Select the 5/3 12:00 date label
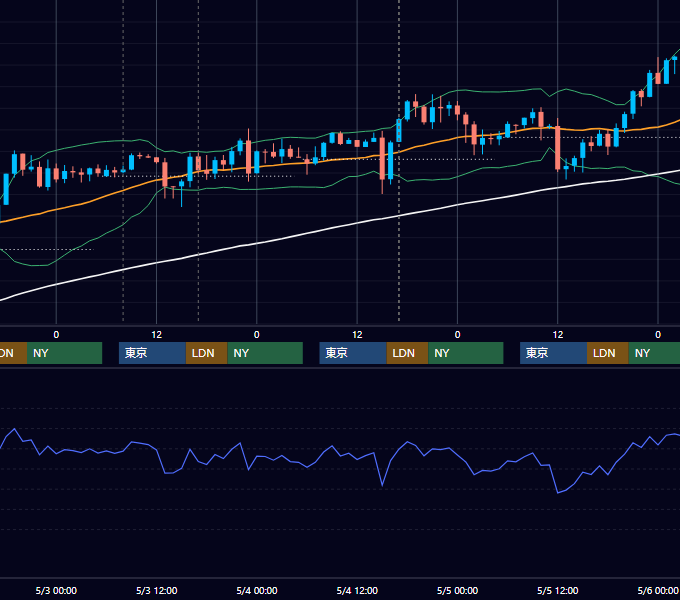Image resolution: width=680 pixels, height=600 pixels. tap(157, 590)
